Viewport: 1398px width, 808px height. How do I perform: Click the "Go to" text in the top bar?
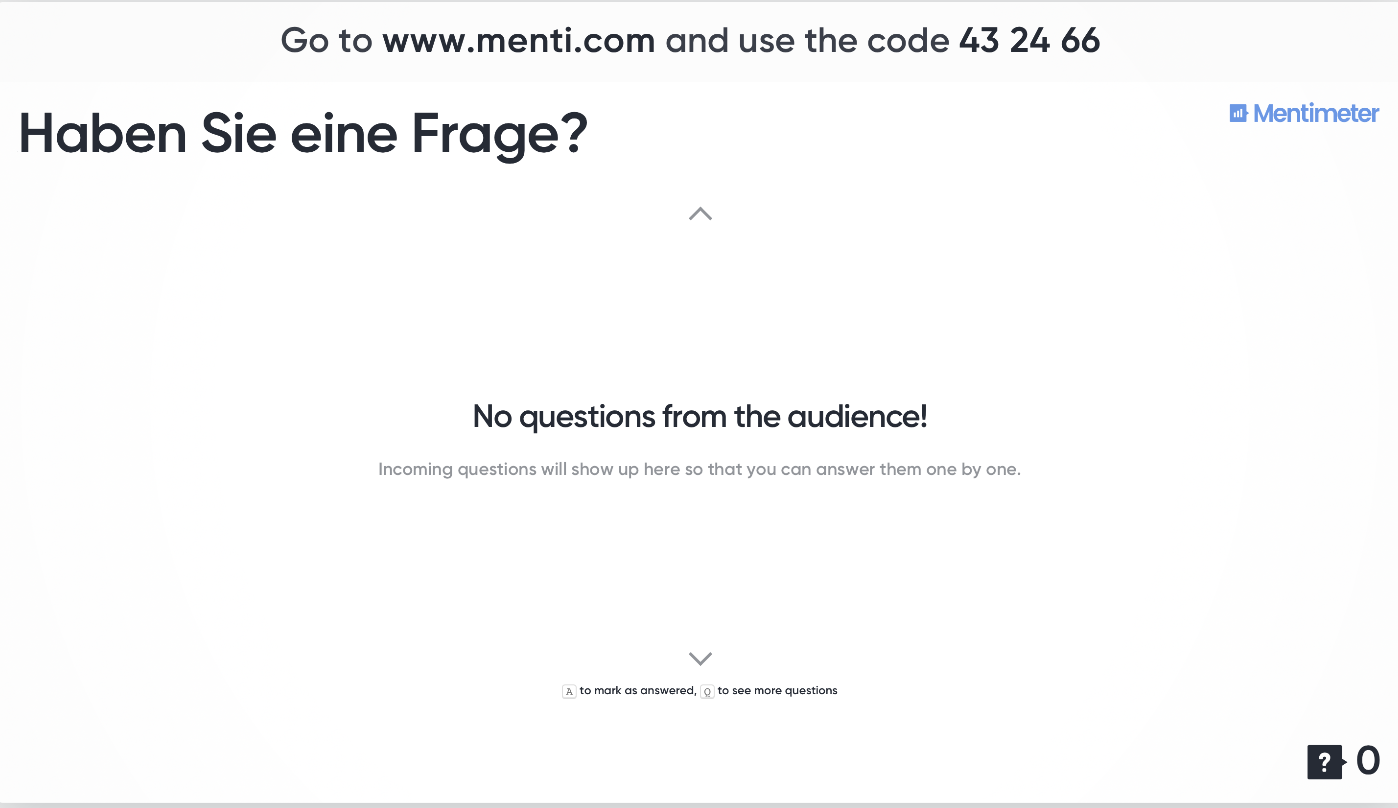pos(327,41)
